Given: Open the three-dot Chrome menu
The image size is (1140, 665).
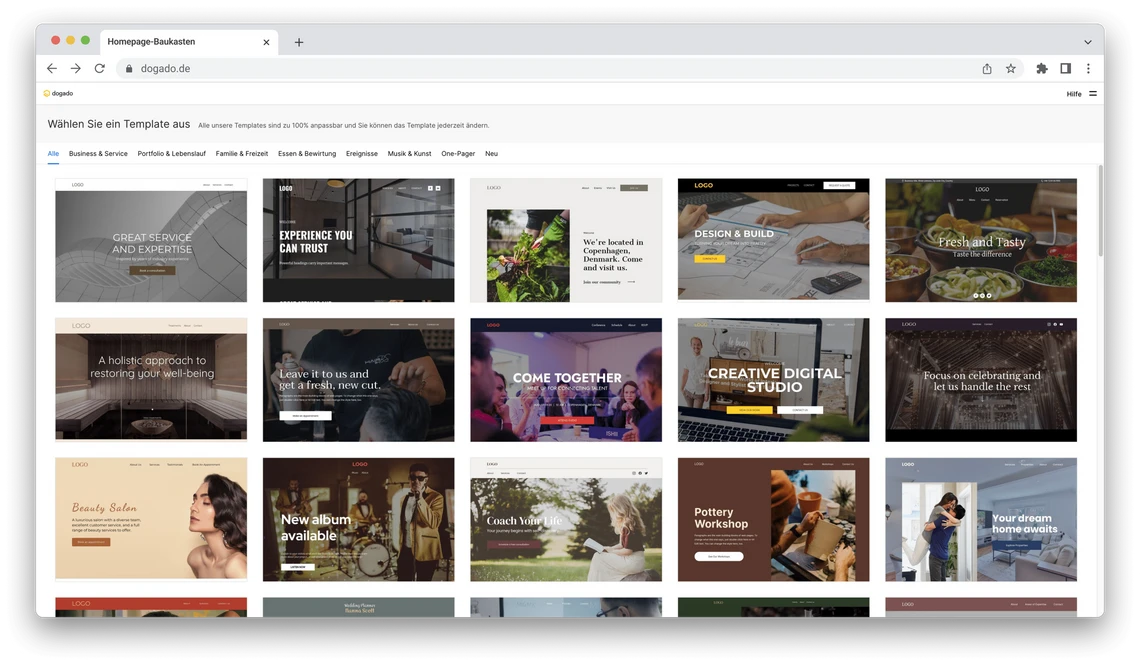Looking at the screenshot, I should pos(1088,68).
